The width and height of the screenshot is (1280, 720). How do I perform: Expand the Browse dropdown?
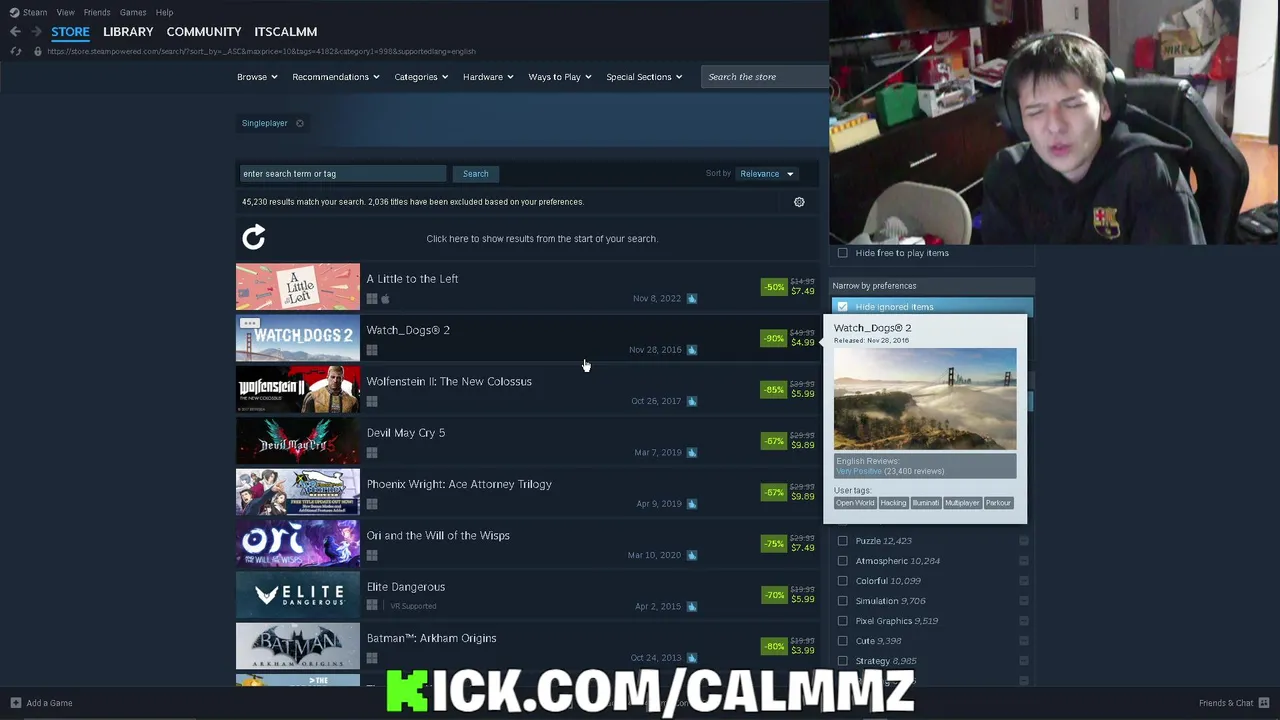[258, 77]
